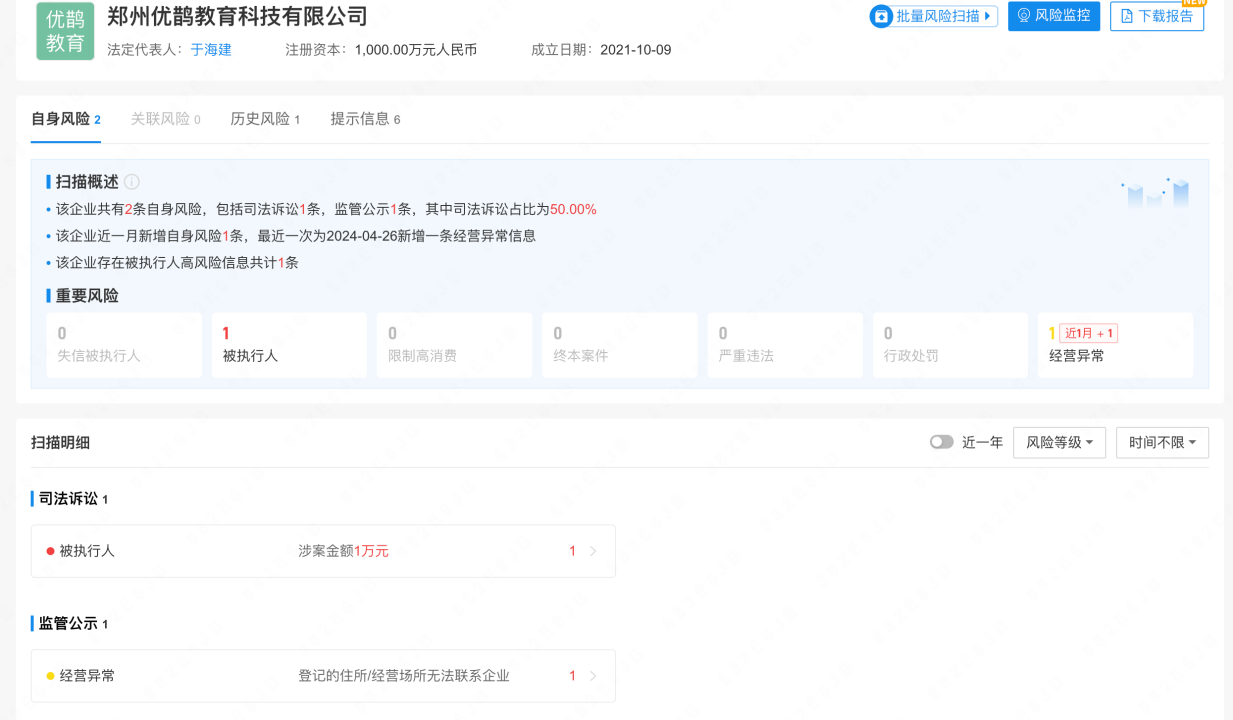
Task: Select the 行政处罚 risk card
Action: [x=950, y=345]
